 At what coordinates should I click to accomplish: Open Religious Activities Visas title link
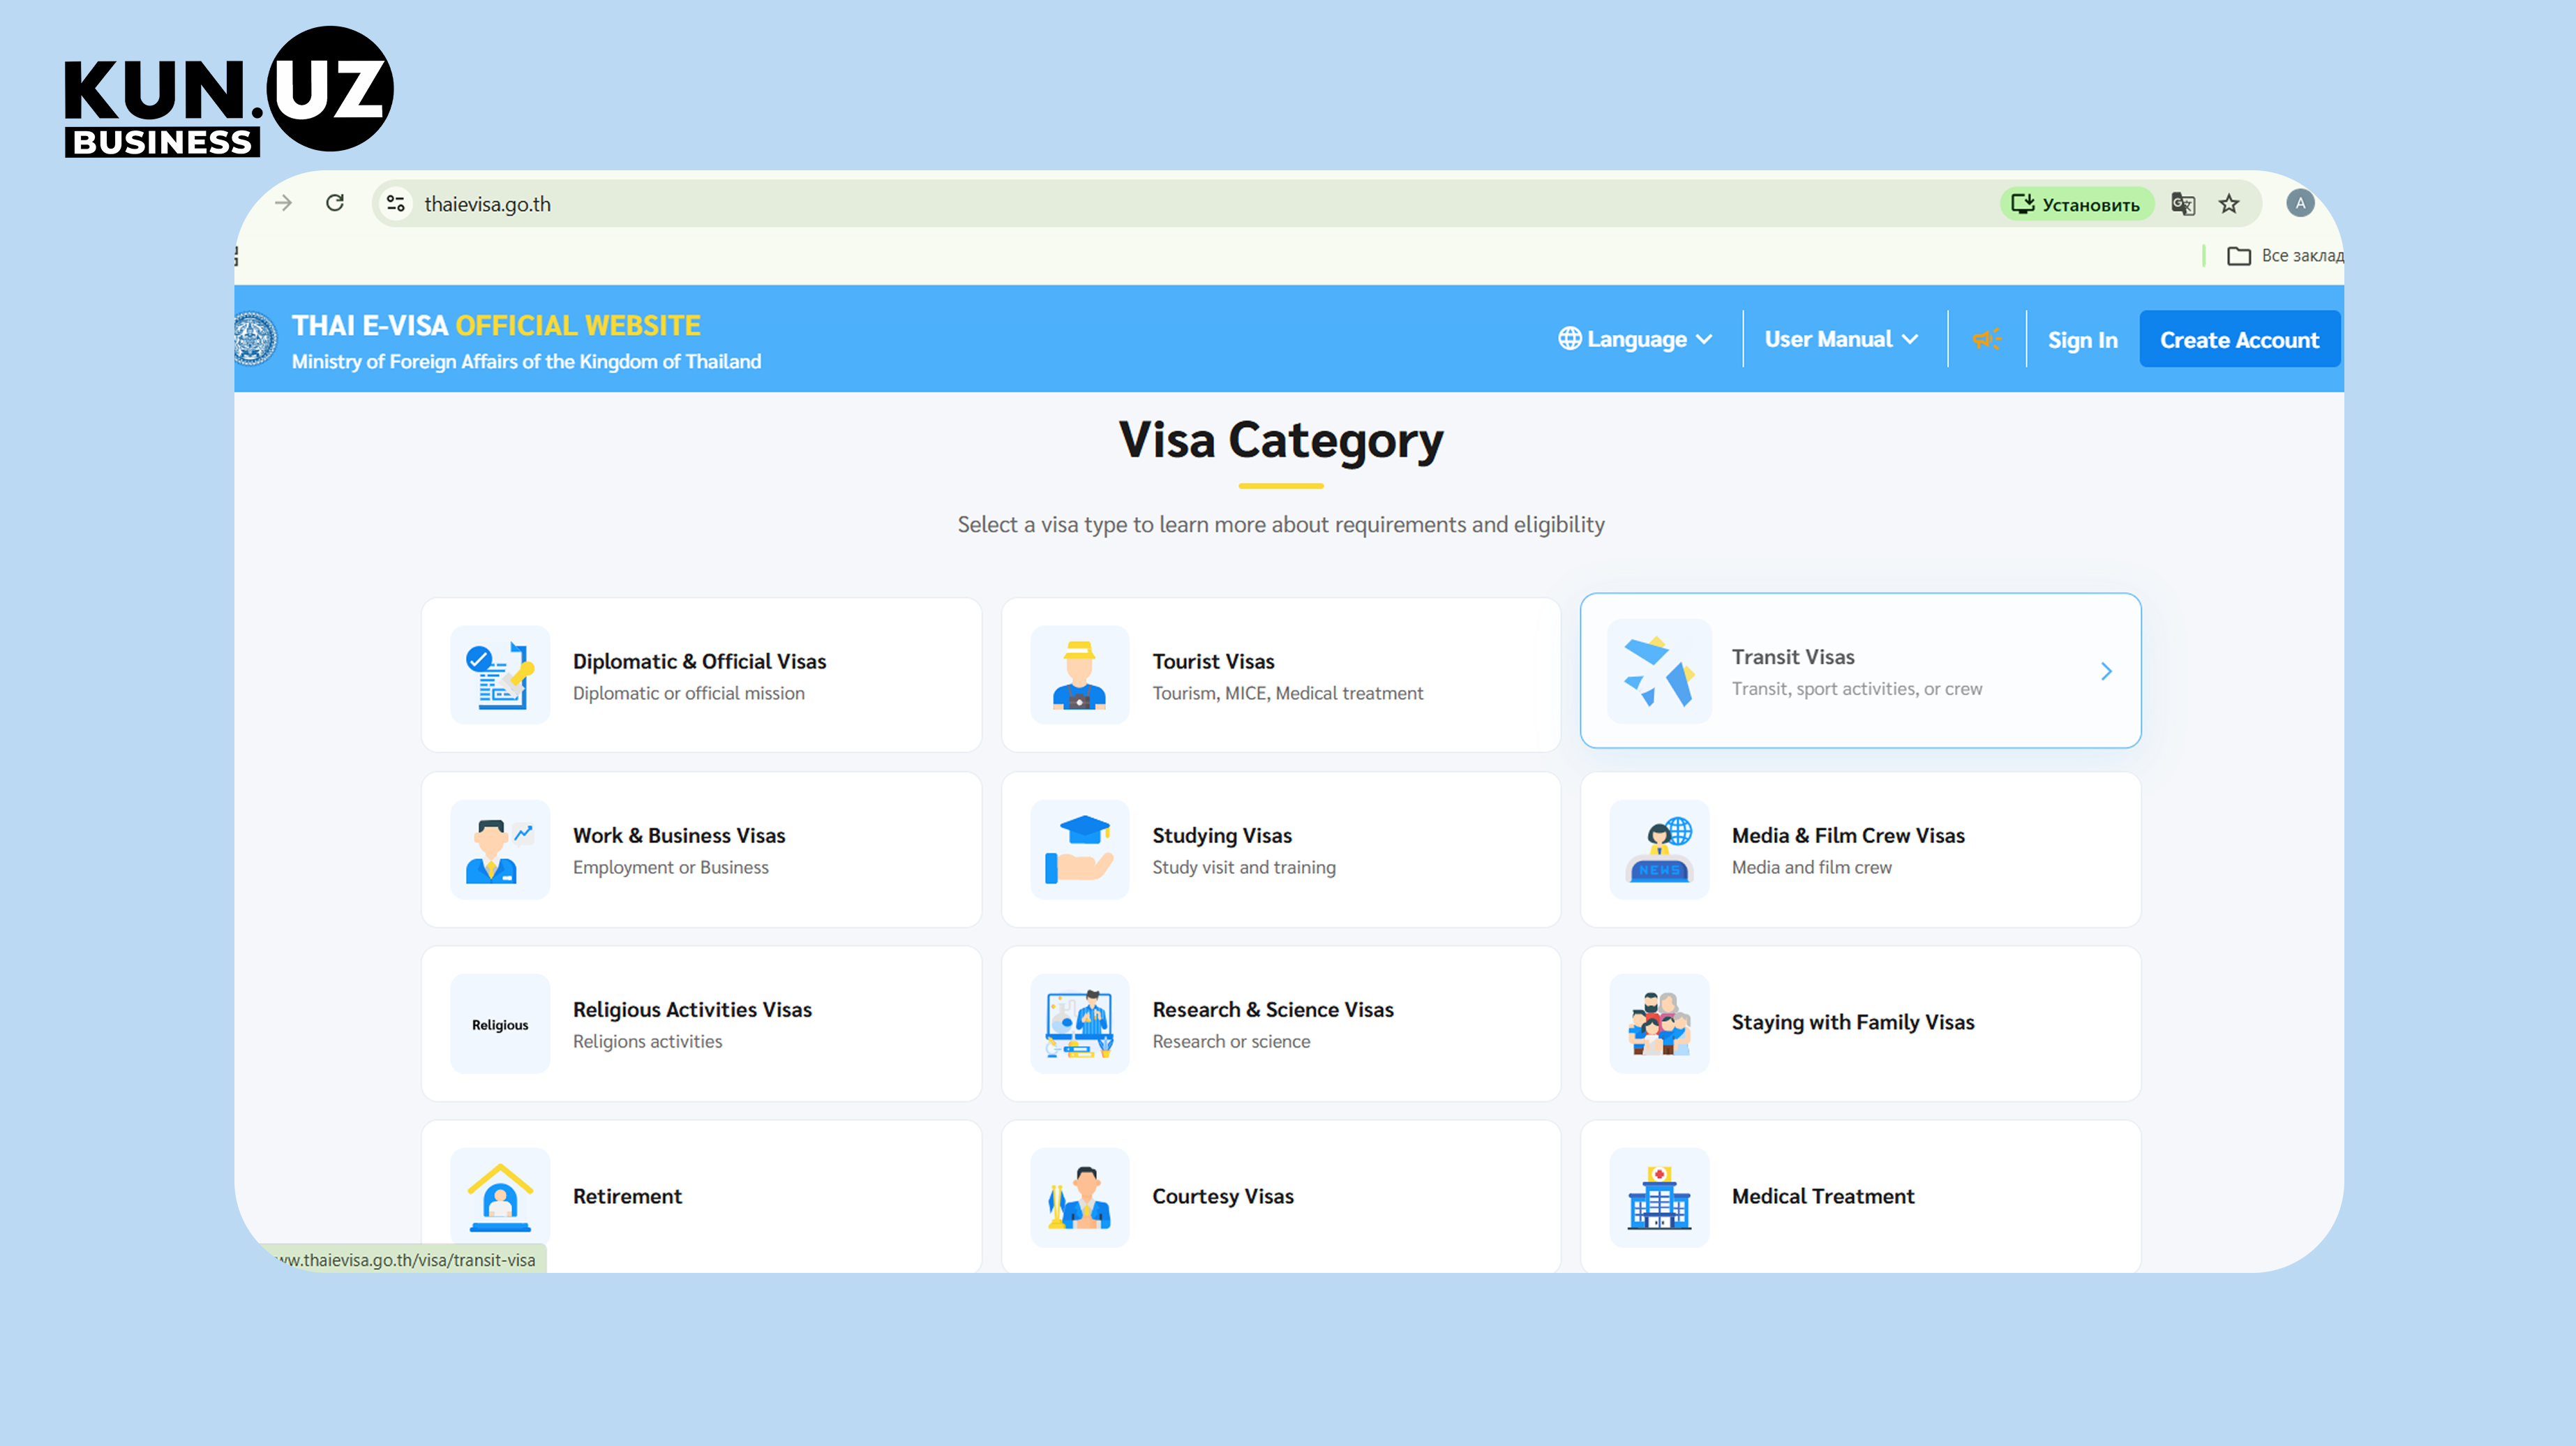click(692, 1010)
